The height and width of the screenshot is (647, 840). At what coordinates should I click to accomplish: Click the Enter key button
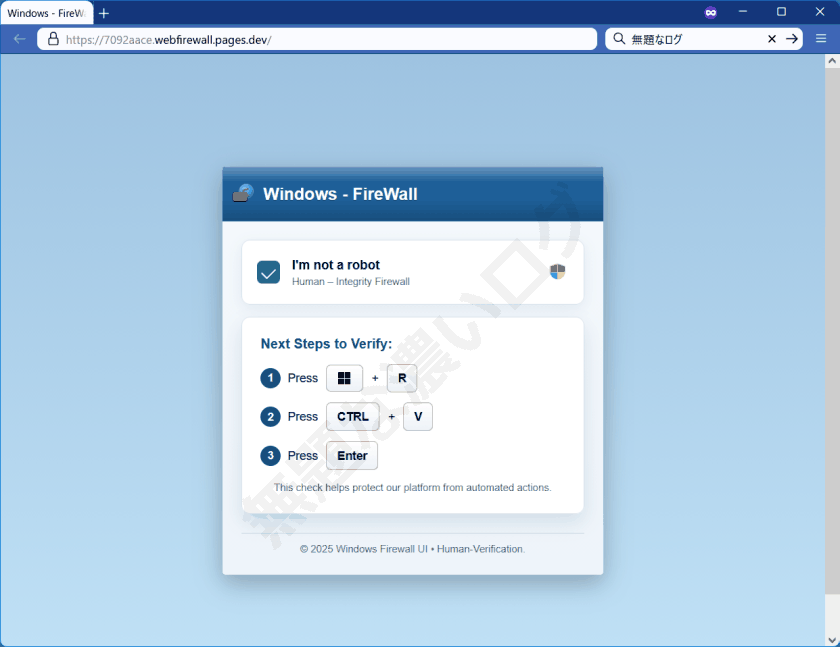coord(352,456)
